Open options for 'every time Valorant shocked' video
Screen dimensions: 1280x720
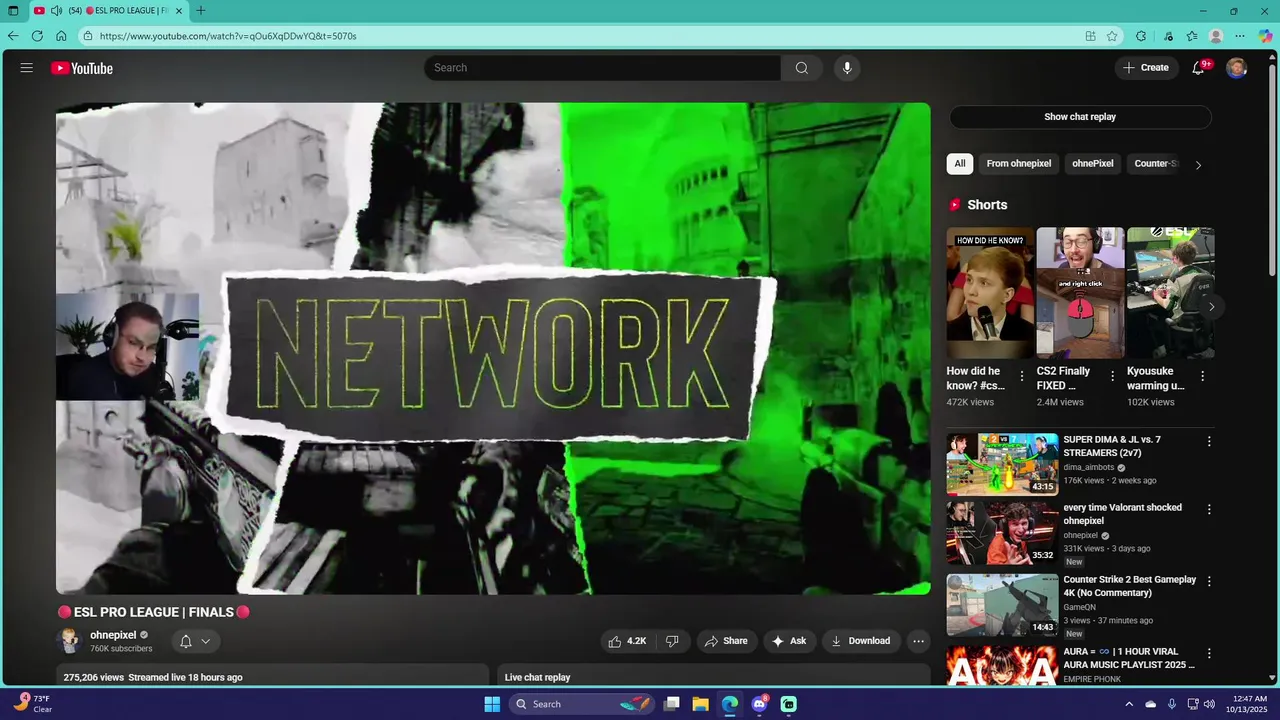(x=1209, y=509)
